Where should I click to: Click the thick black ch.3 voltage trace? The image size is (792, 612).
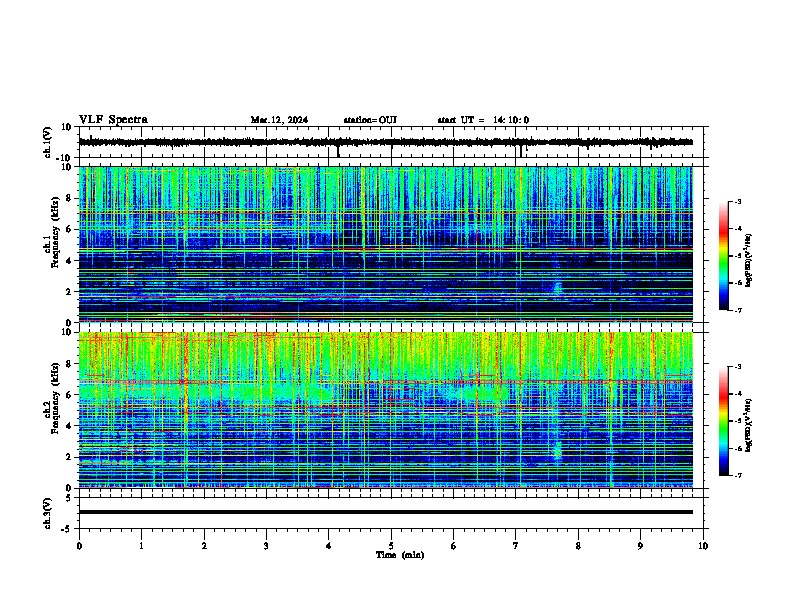386,512
